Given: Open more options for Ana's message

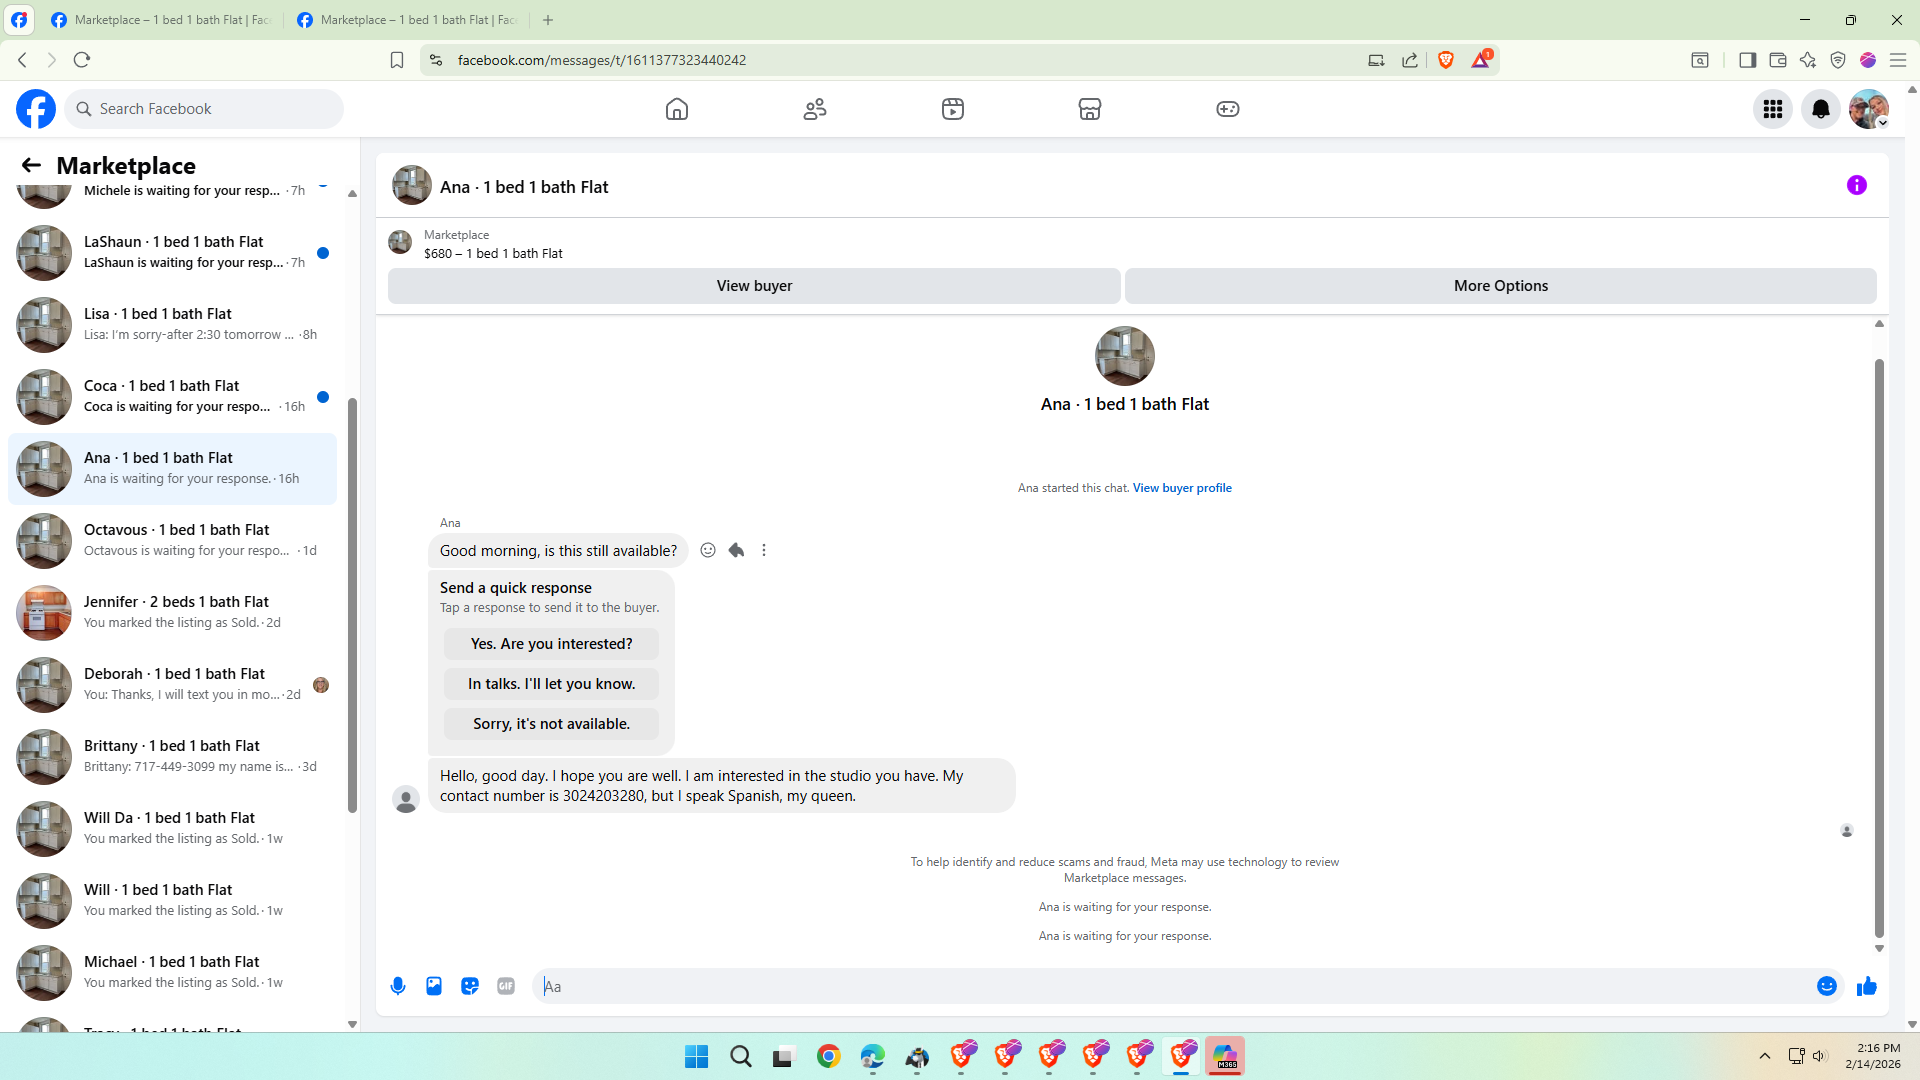Looking at the screenshot, I should (x=764, y=550).
